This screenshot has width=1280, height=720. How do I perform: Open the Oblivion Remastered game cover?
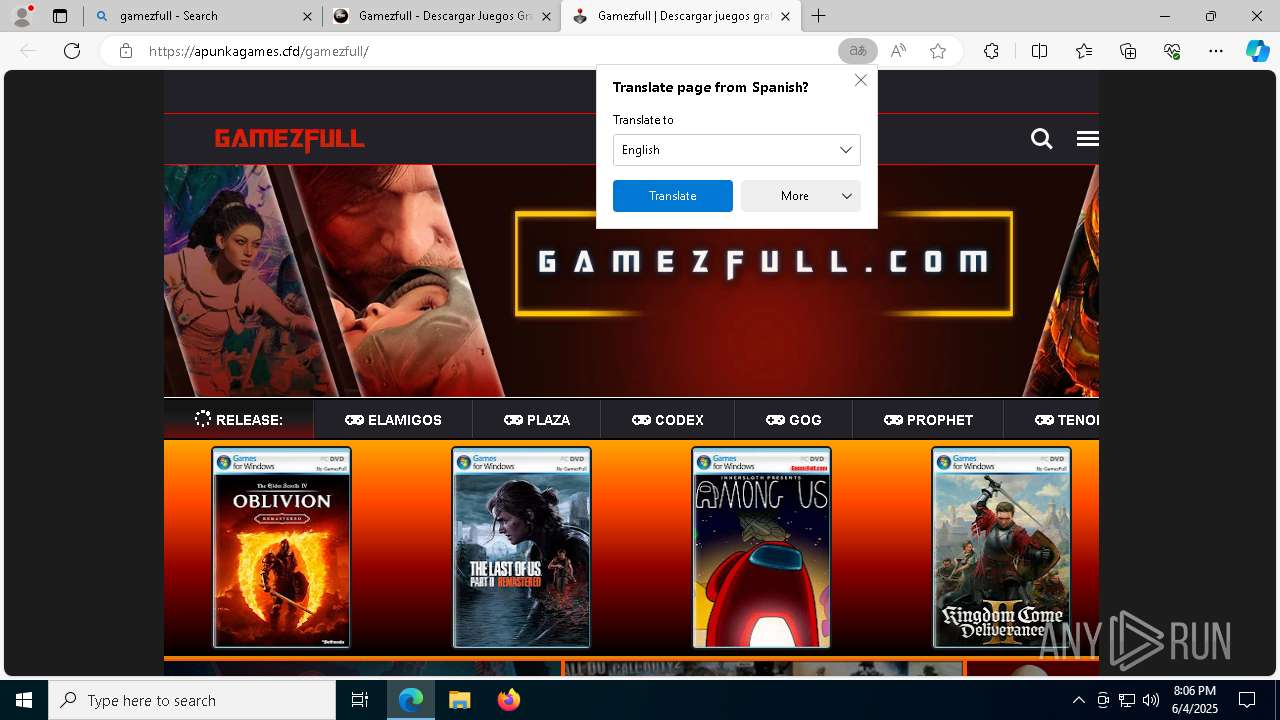(282, 548)
